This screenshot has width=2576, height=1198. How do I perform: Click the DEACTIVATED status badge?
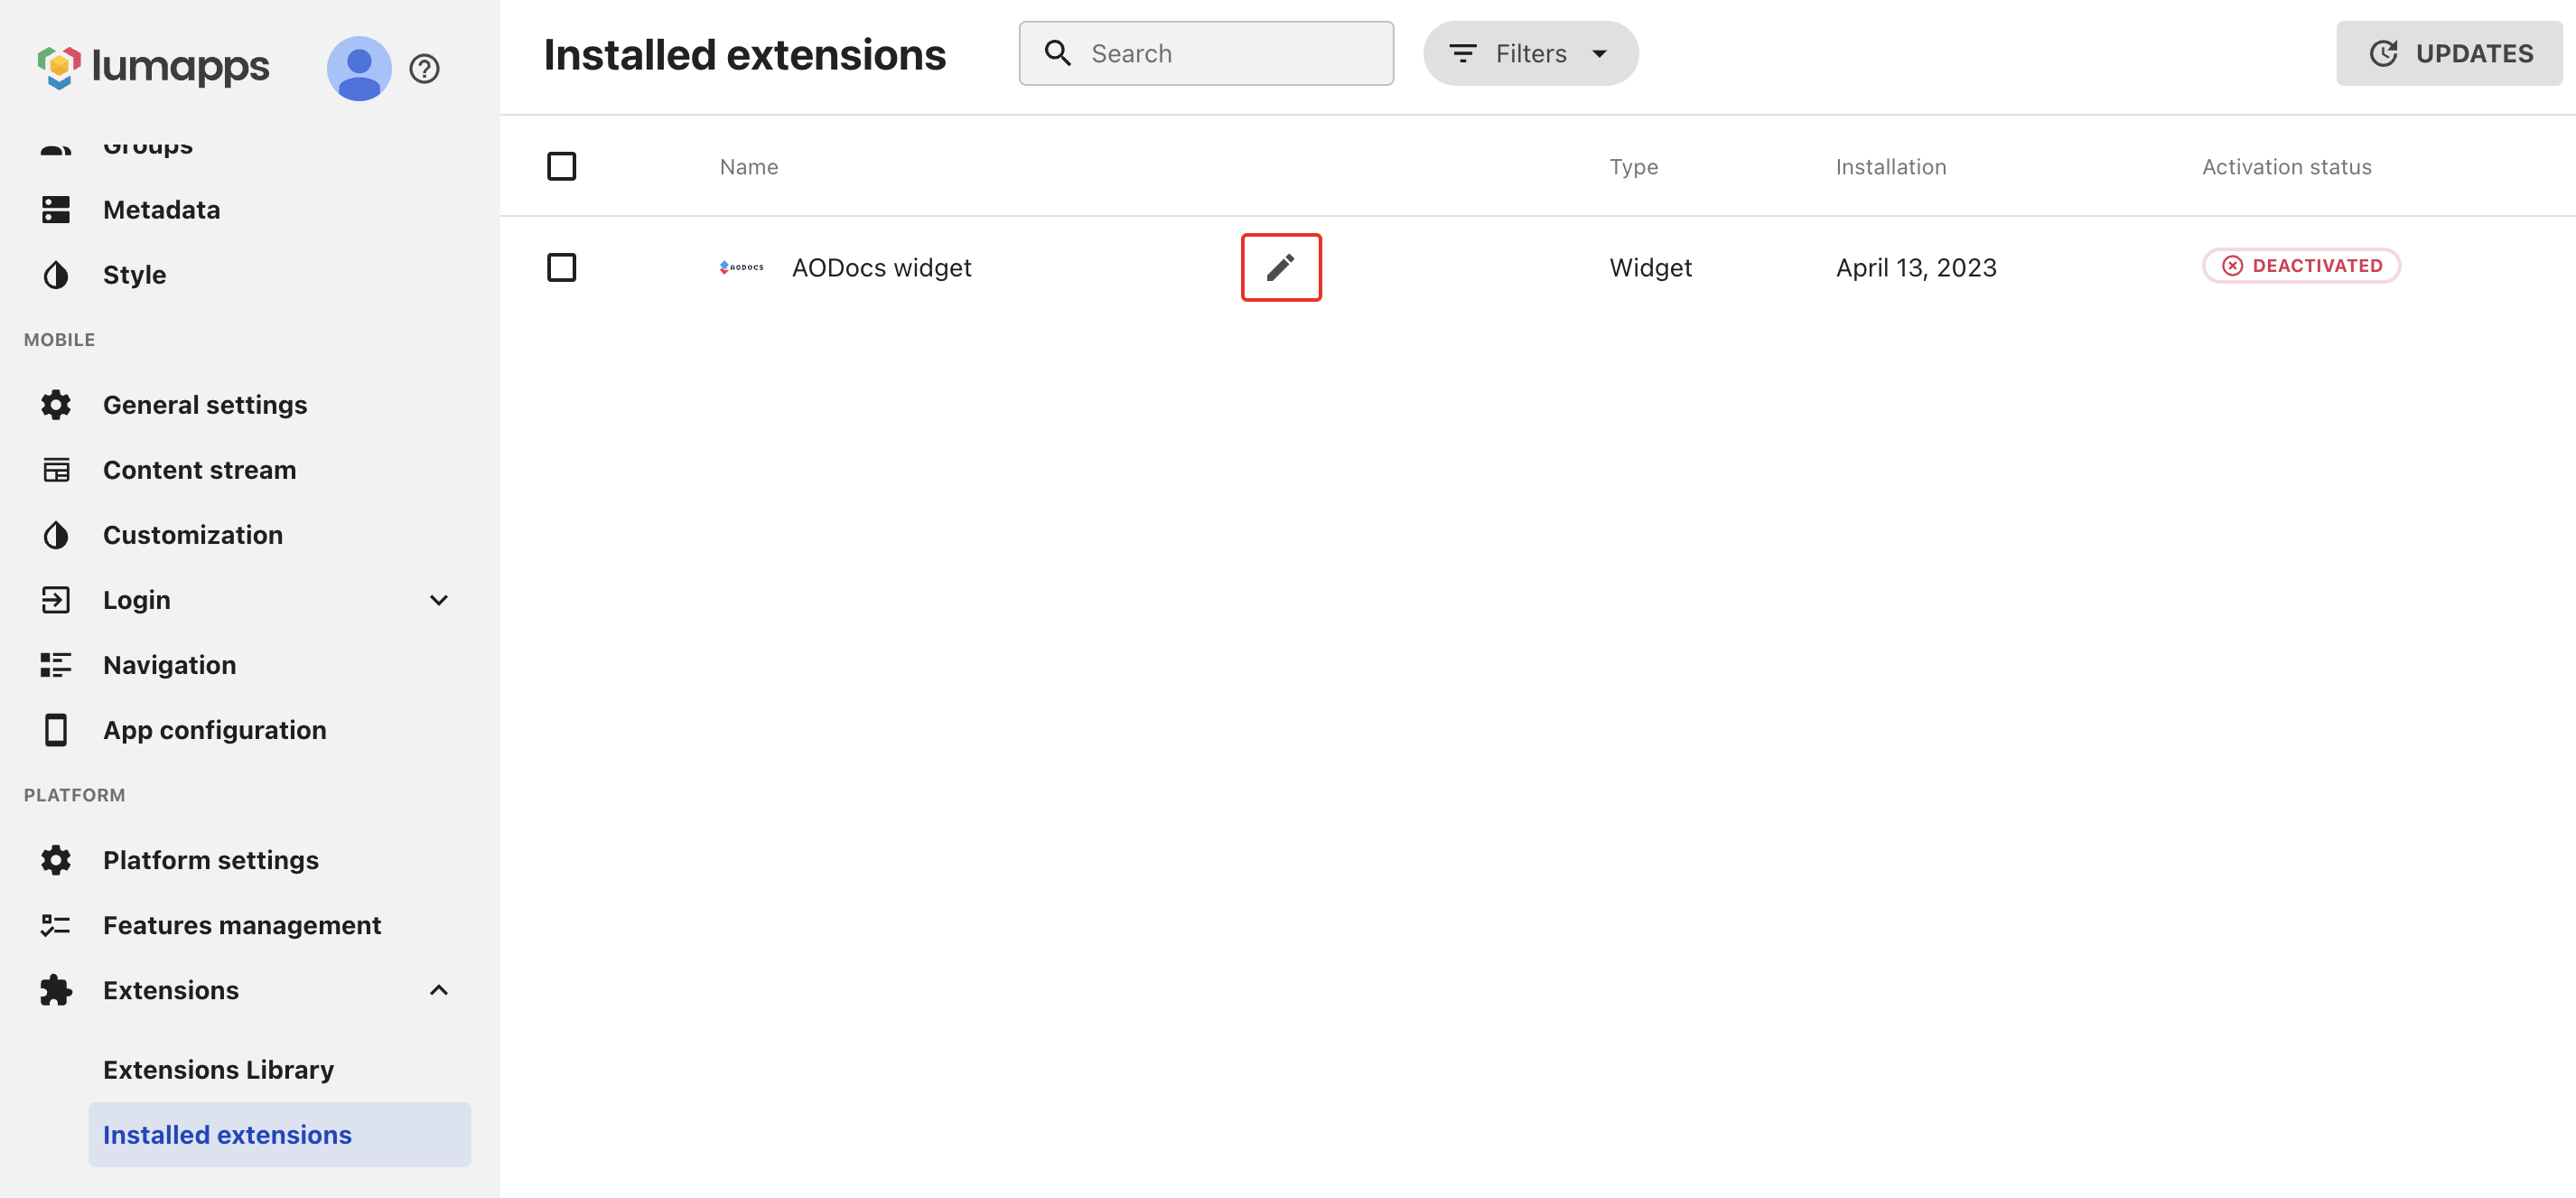(x=2301, y=266)
